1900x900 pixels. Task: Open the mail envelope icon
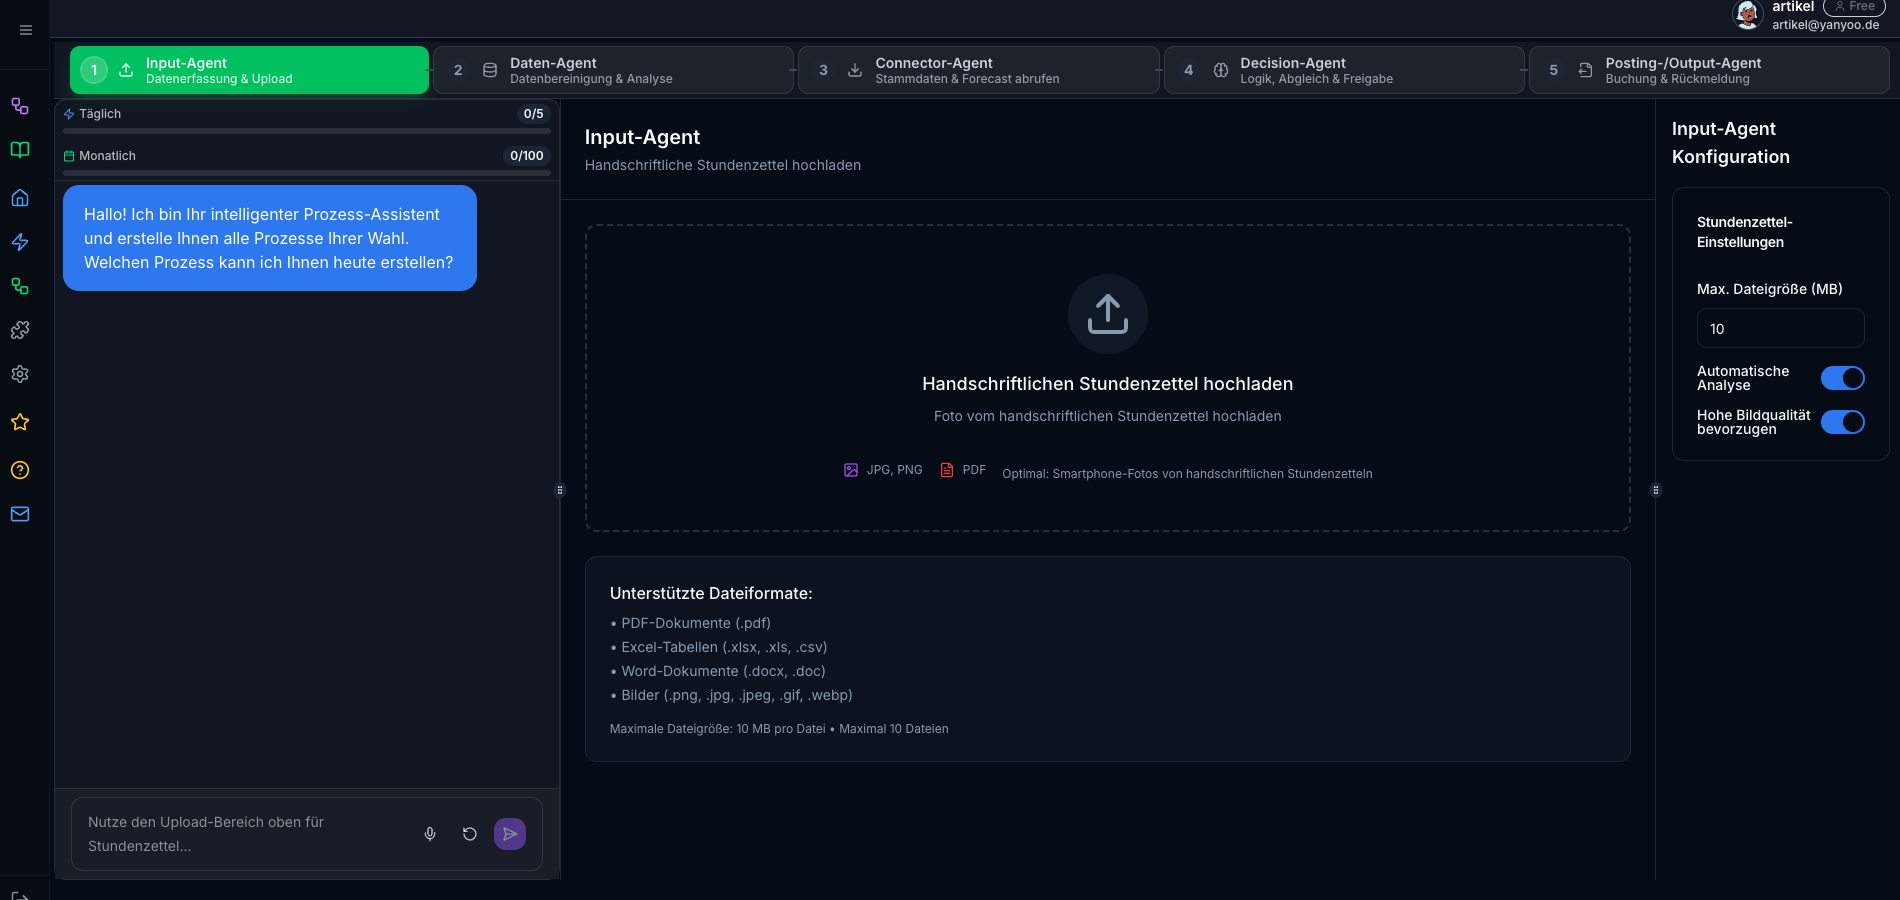pos(20,514)
